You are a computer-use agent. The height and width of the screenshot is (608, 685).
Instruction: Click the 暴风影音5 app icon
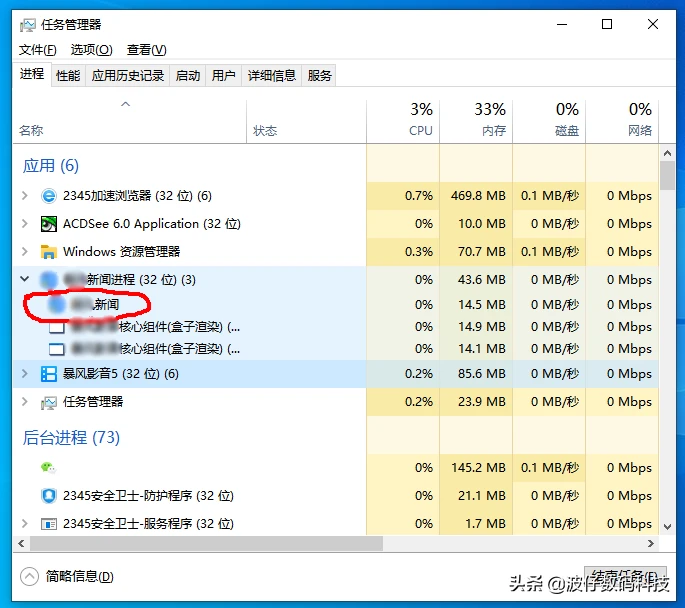(48, 374)
